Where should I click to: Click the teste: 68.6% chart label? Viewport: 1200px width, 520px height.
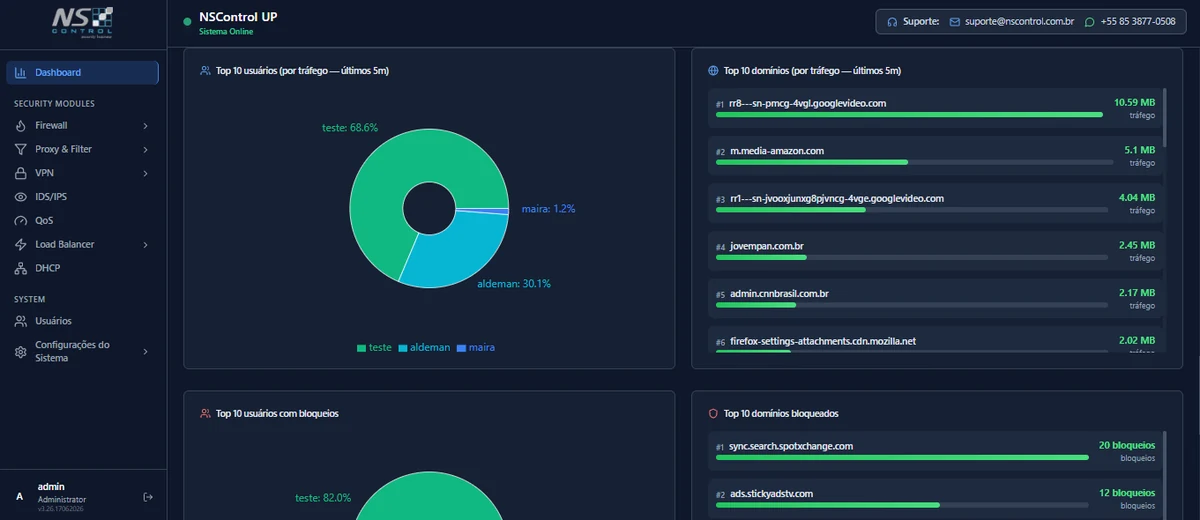coord(349,128)
